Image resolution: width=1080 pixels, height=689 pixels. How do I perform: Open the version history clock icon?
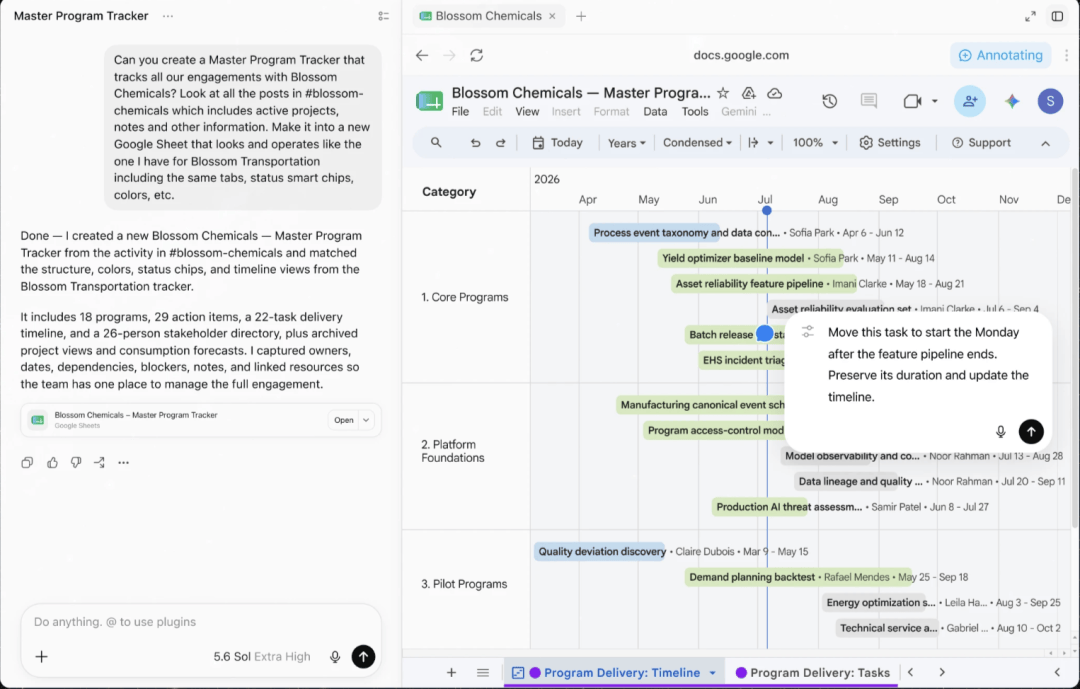pos(830,101)
